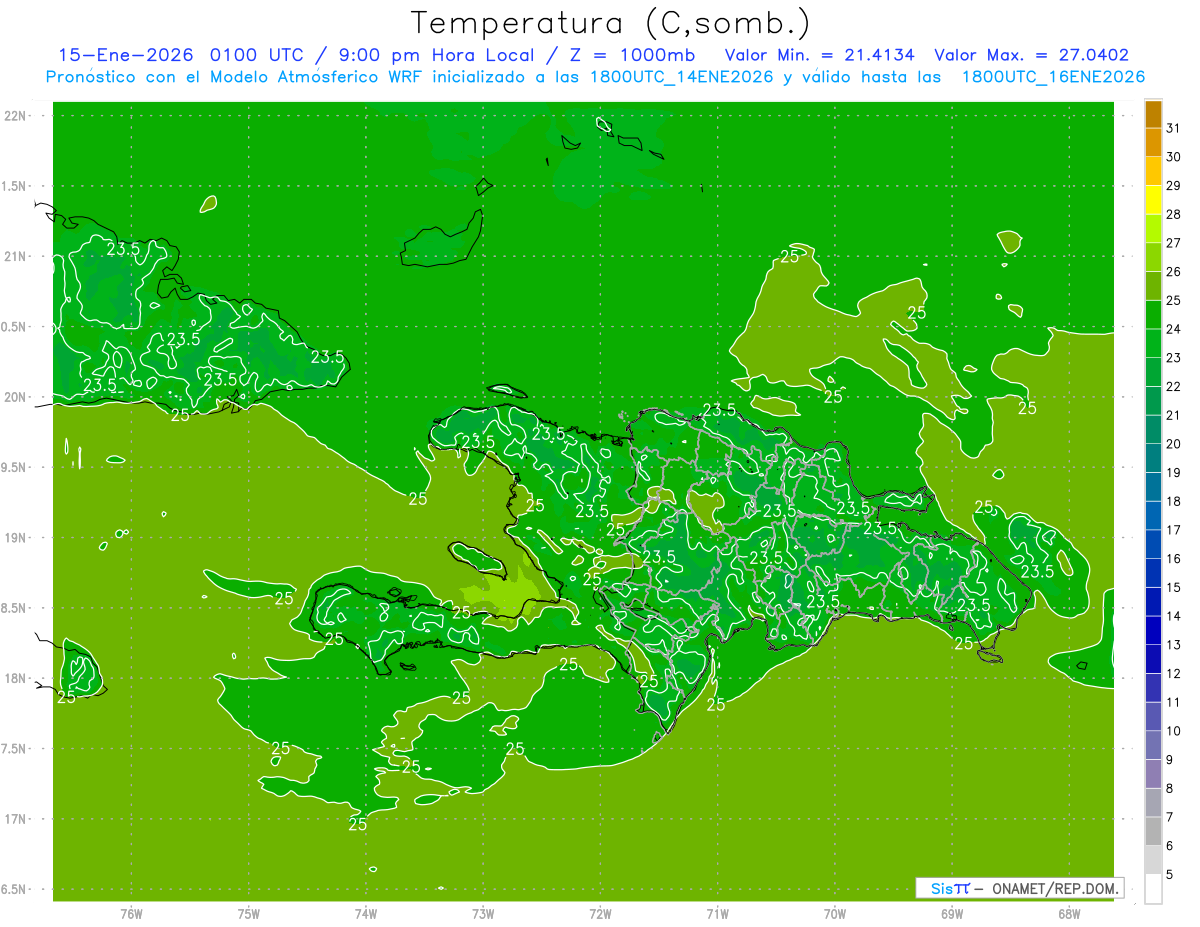Click legend value "26" on color bar

click(x=1174, y=272)
